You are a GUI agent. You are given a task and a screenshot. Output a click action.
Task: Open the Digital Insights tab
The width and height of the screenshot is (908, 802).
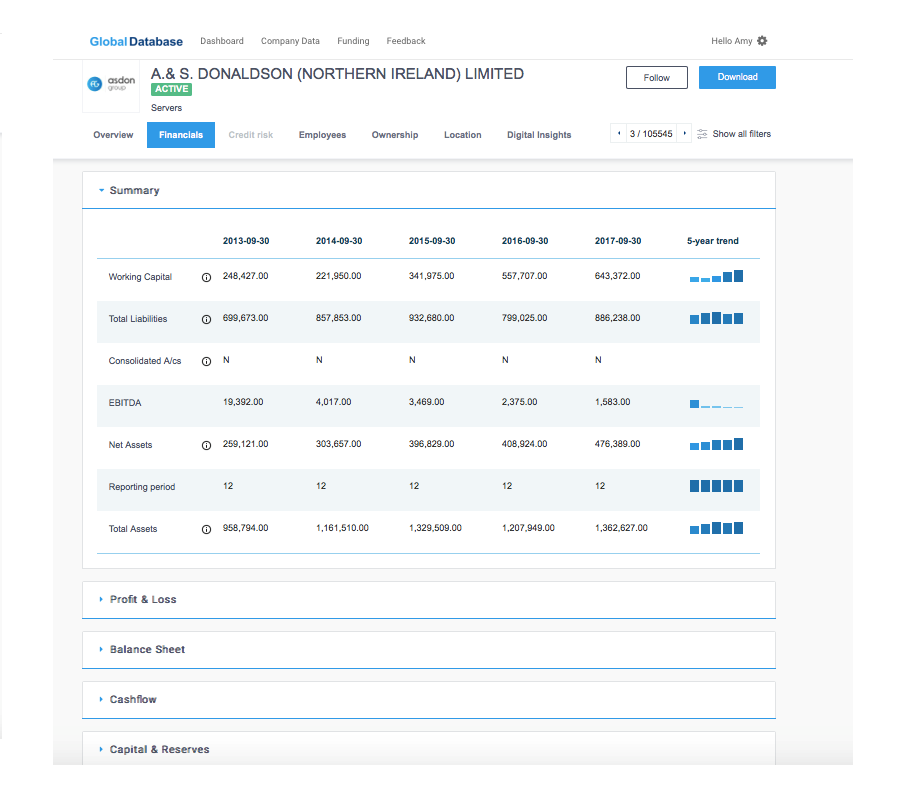pos(539,135)
